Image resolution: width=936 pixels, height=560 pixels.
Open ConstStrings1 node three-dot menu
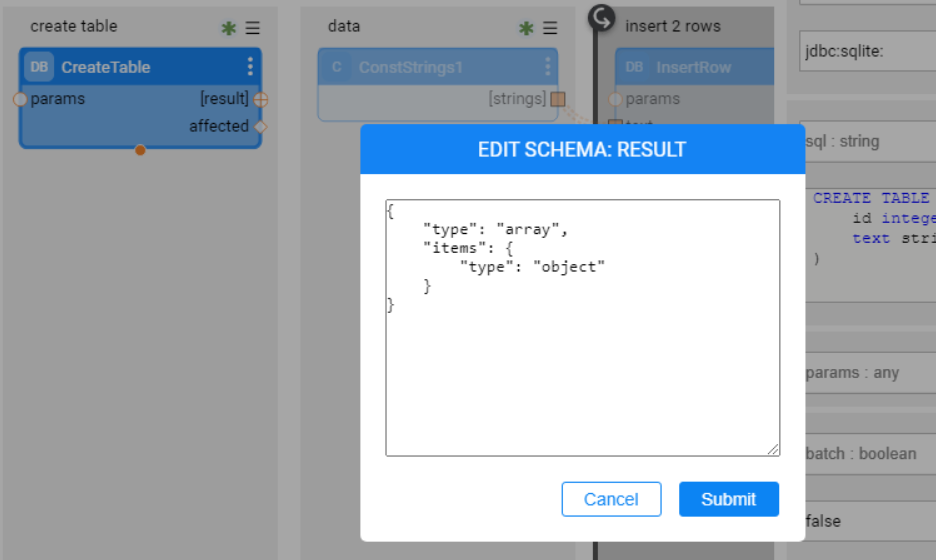pos(547,67)
